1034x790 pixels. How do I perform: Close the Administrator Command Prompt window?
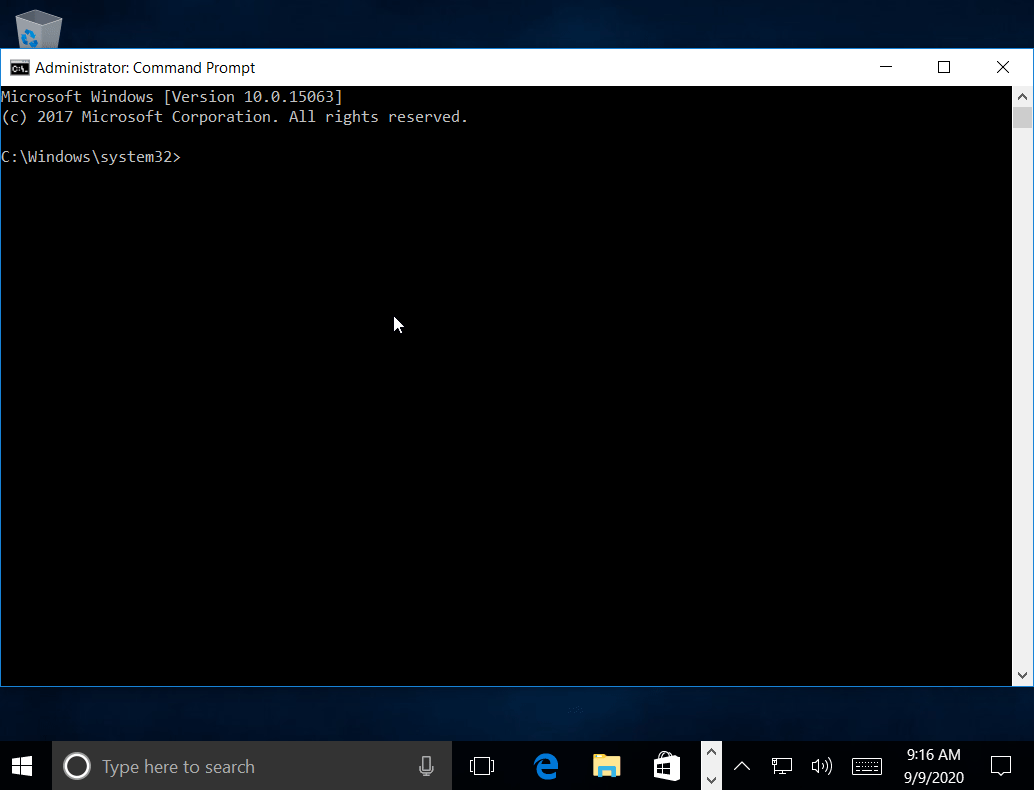[1002, 67]
